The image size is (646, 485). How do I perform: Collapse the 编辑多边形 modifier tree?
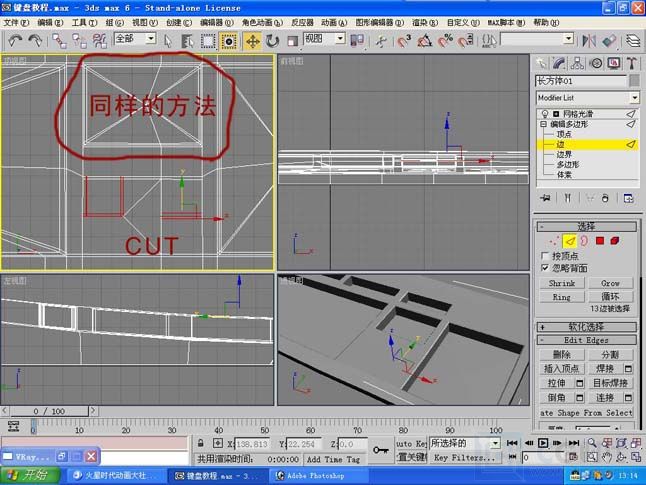[x=543, y=124]
